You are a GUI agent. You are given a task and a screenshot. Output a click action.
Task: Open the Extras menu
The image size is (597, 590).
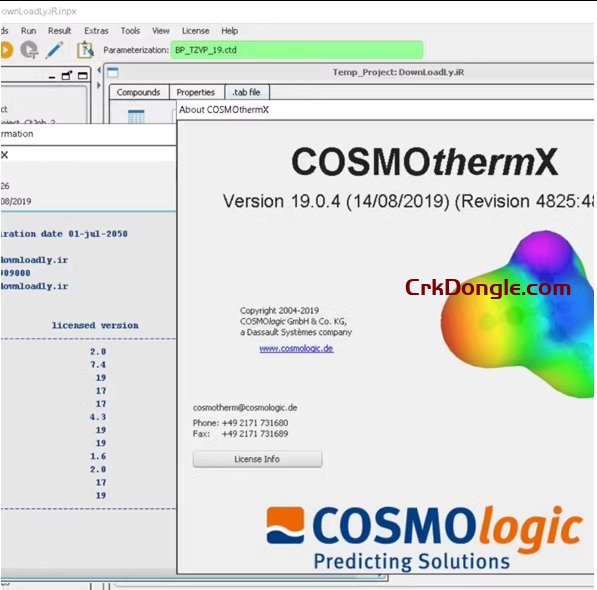point(96,31)
